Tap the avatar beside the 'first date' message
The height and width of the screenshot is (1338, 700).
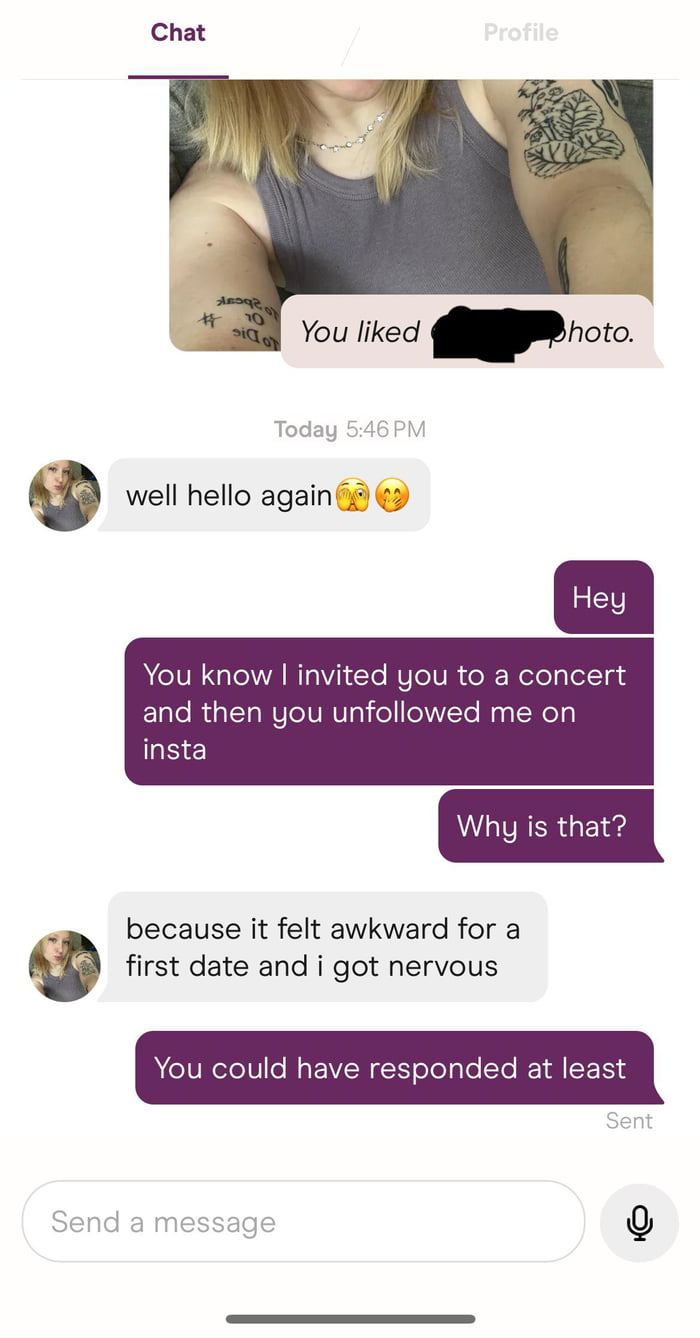point(63,946)
